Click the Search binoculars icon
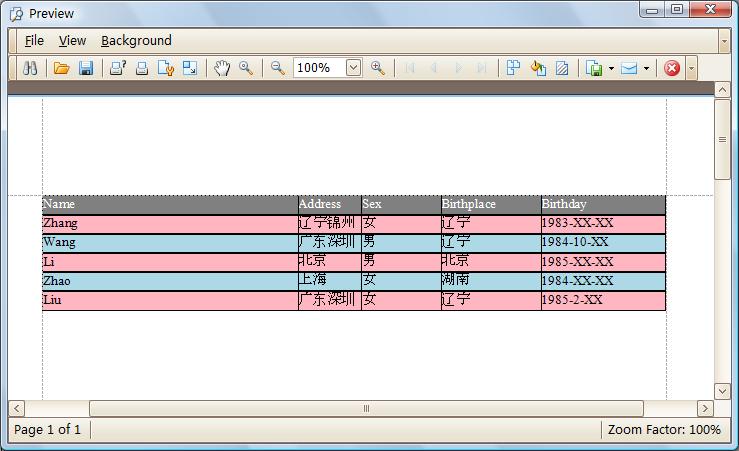The width and height of the screenshot is (739, 451). pyautogui.click(x=30, y=68)
